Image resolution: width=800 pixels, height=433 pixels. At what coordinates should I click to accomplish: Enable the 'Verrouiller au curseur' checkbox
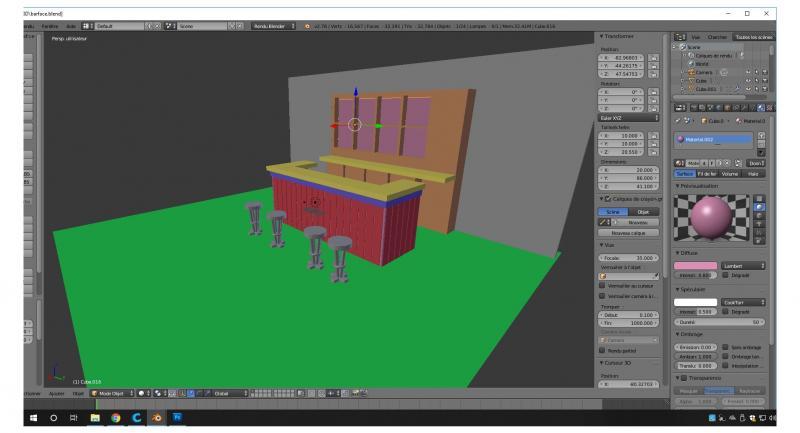(x=602, y=286)
